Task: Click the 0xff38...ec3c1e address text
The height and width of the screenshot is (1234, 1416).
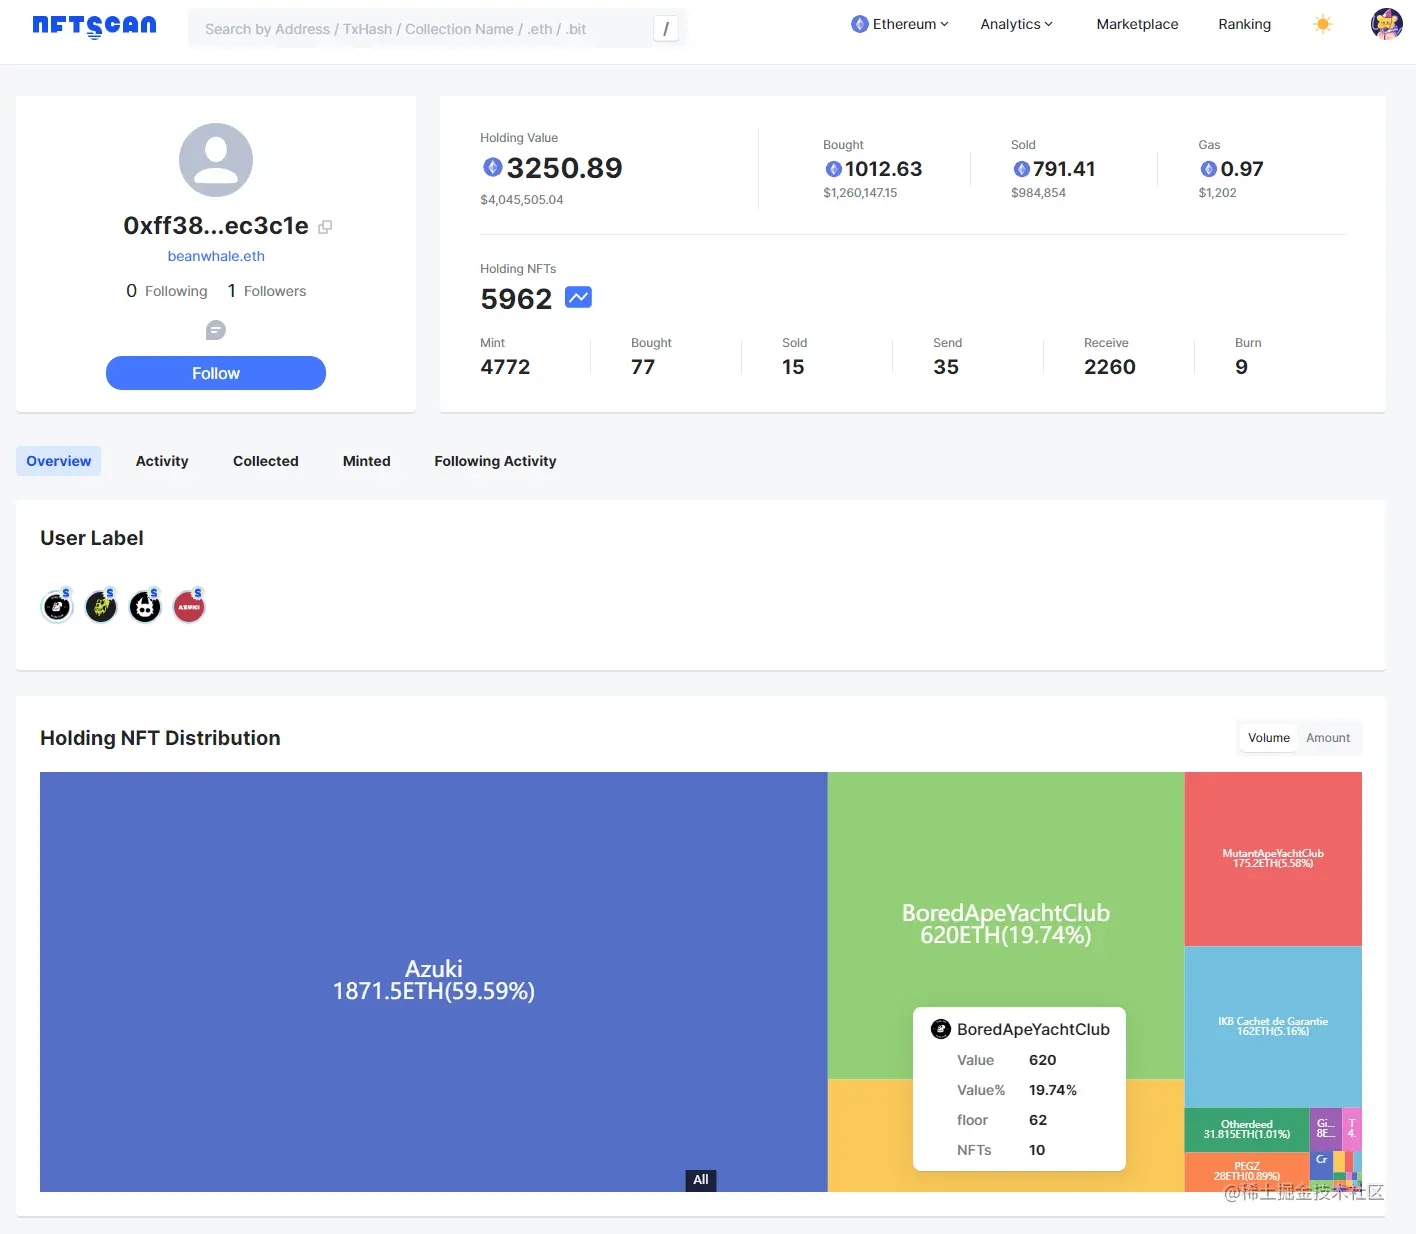Action: coord(216,226)
